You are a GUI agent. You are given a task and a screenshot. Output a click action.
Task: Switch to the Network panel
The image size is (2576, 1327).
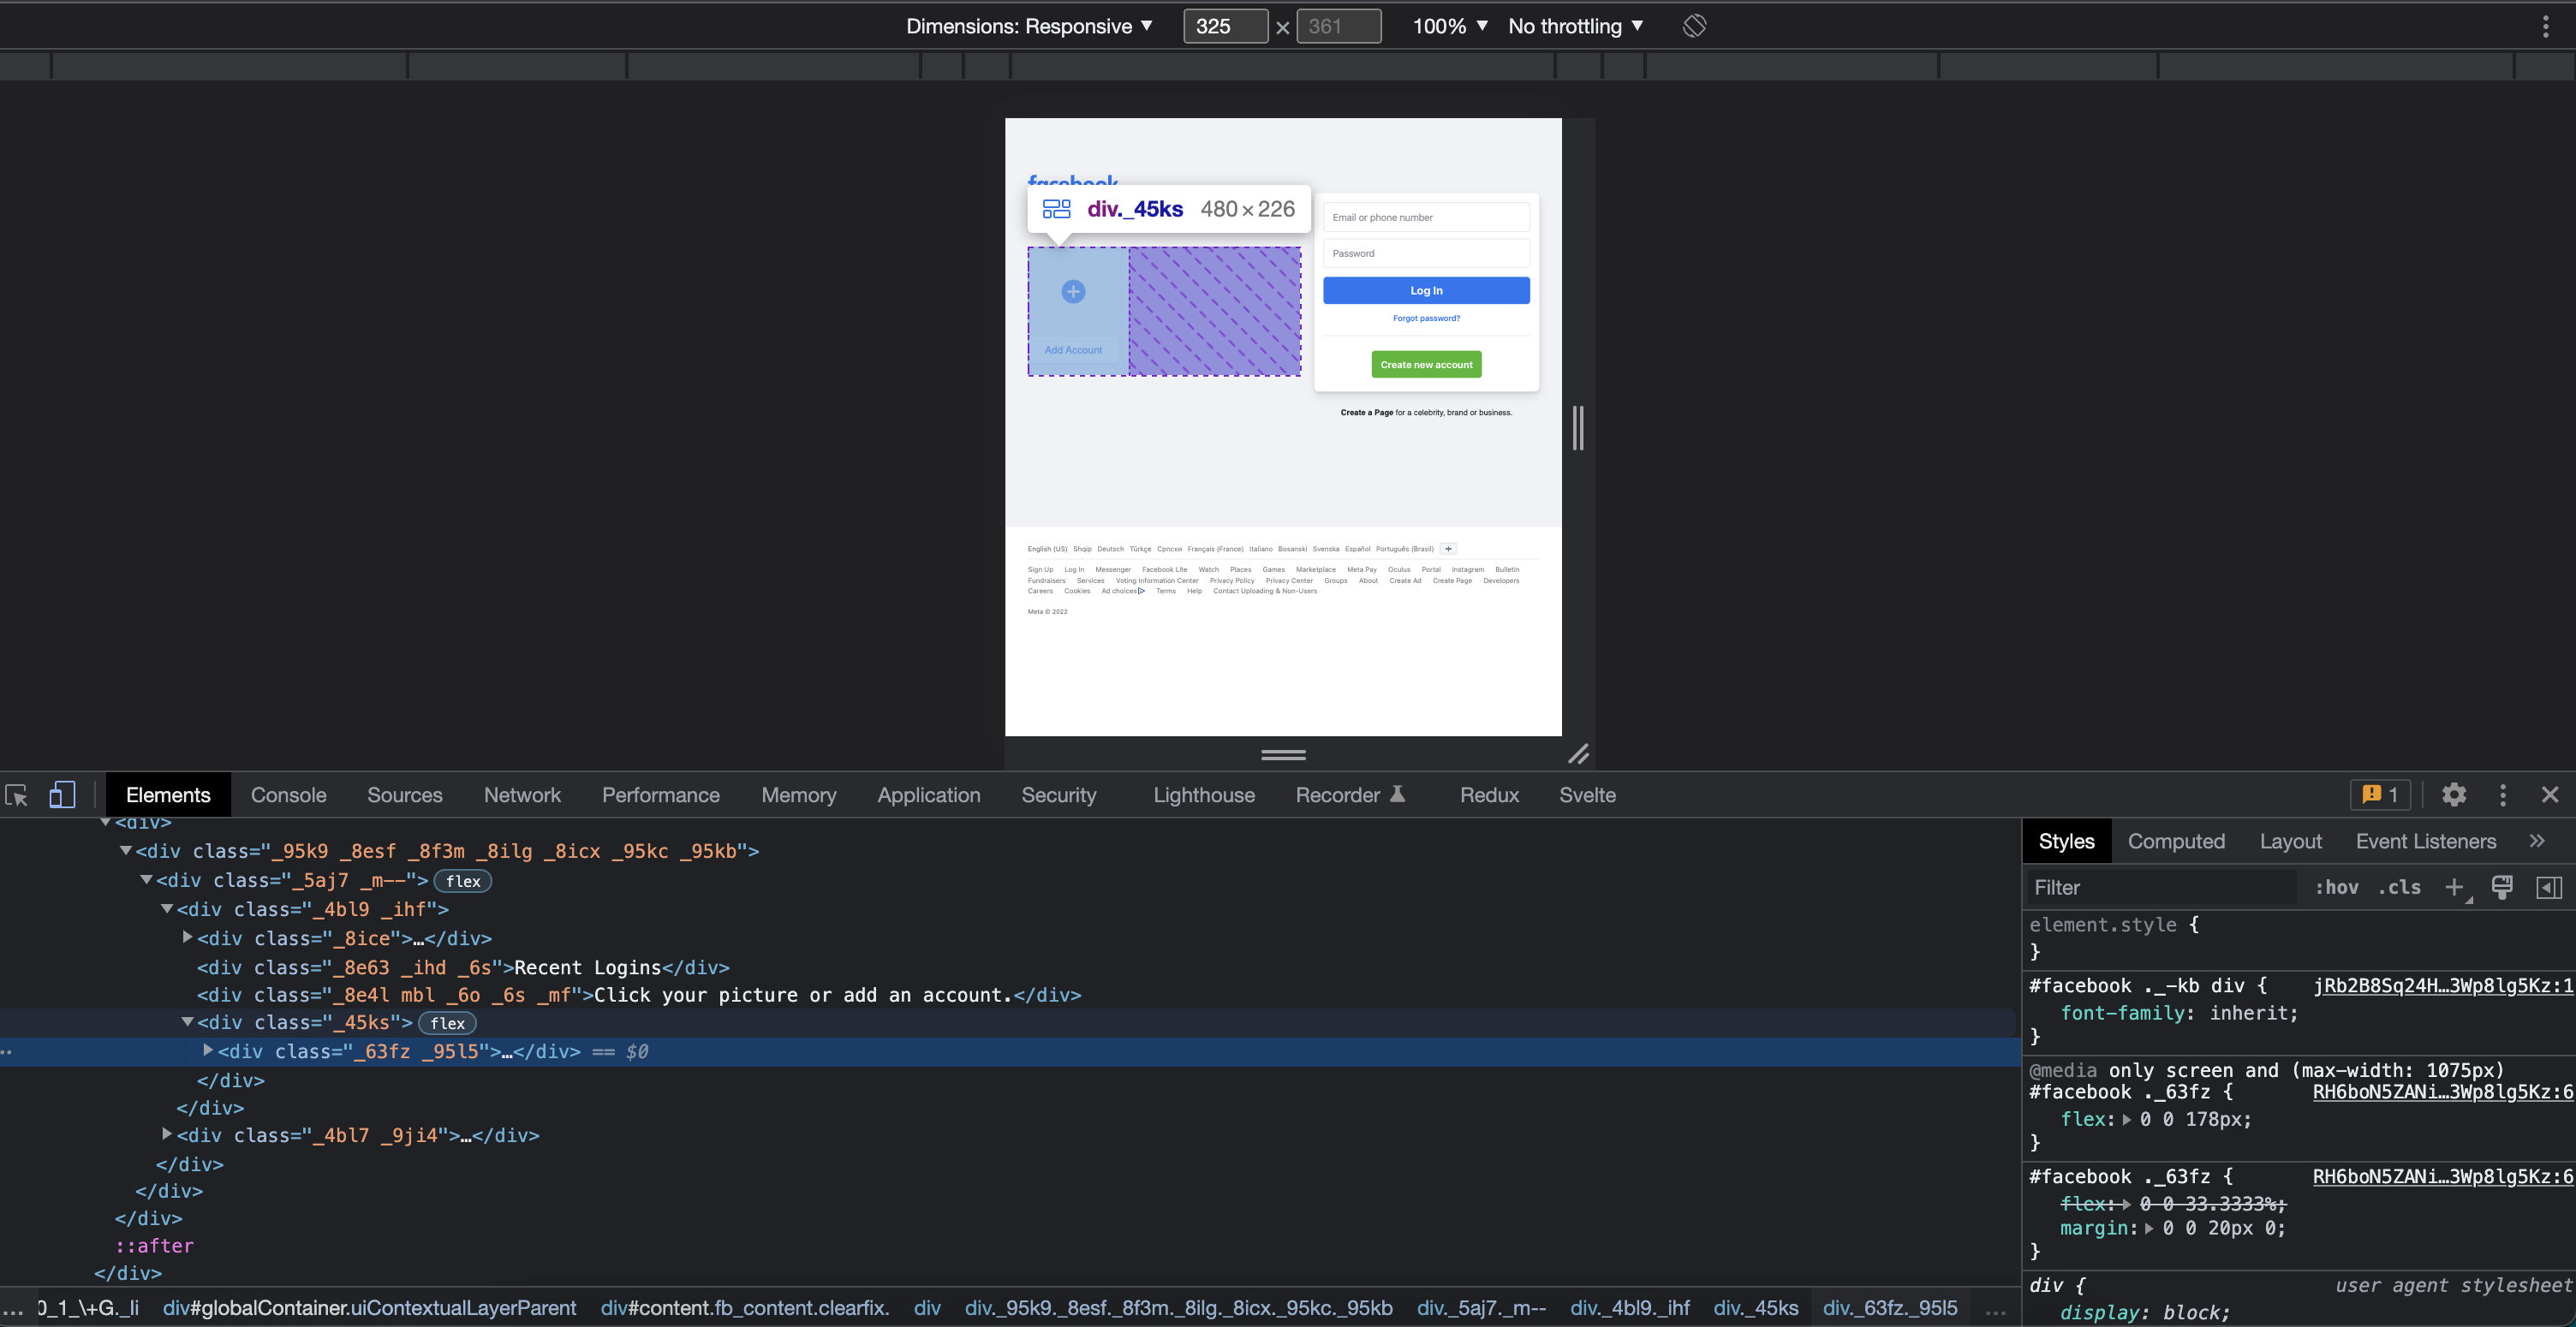[522, 795]
